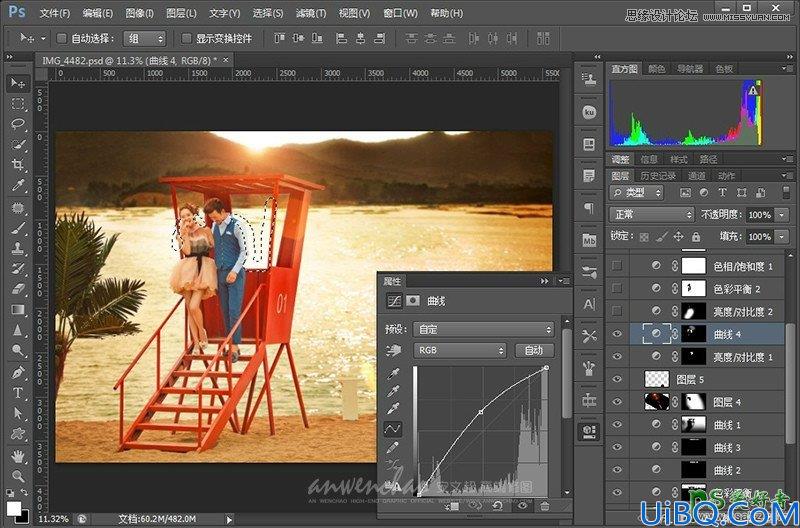
Task: Switch to the 历史记录 tab
Action: [x=658, y=176]
